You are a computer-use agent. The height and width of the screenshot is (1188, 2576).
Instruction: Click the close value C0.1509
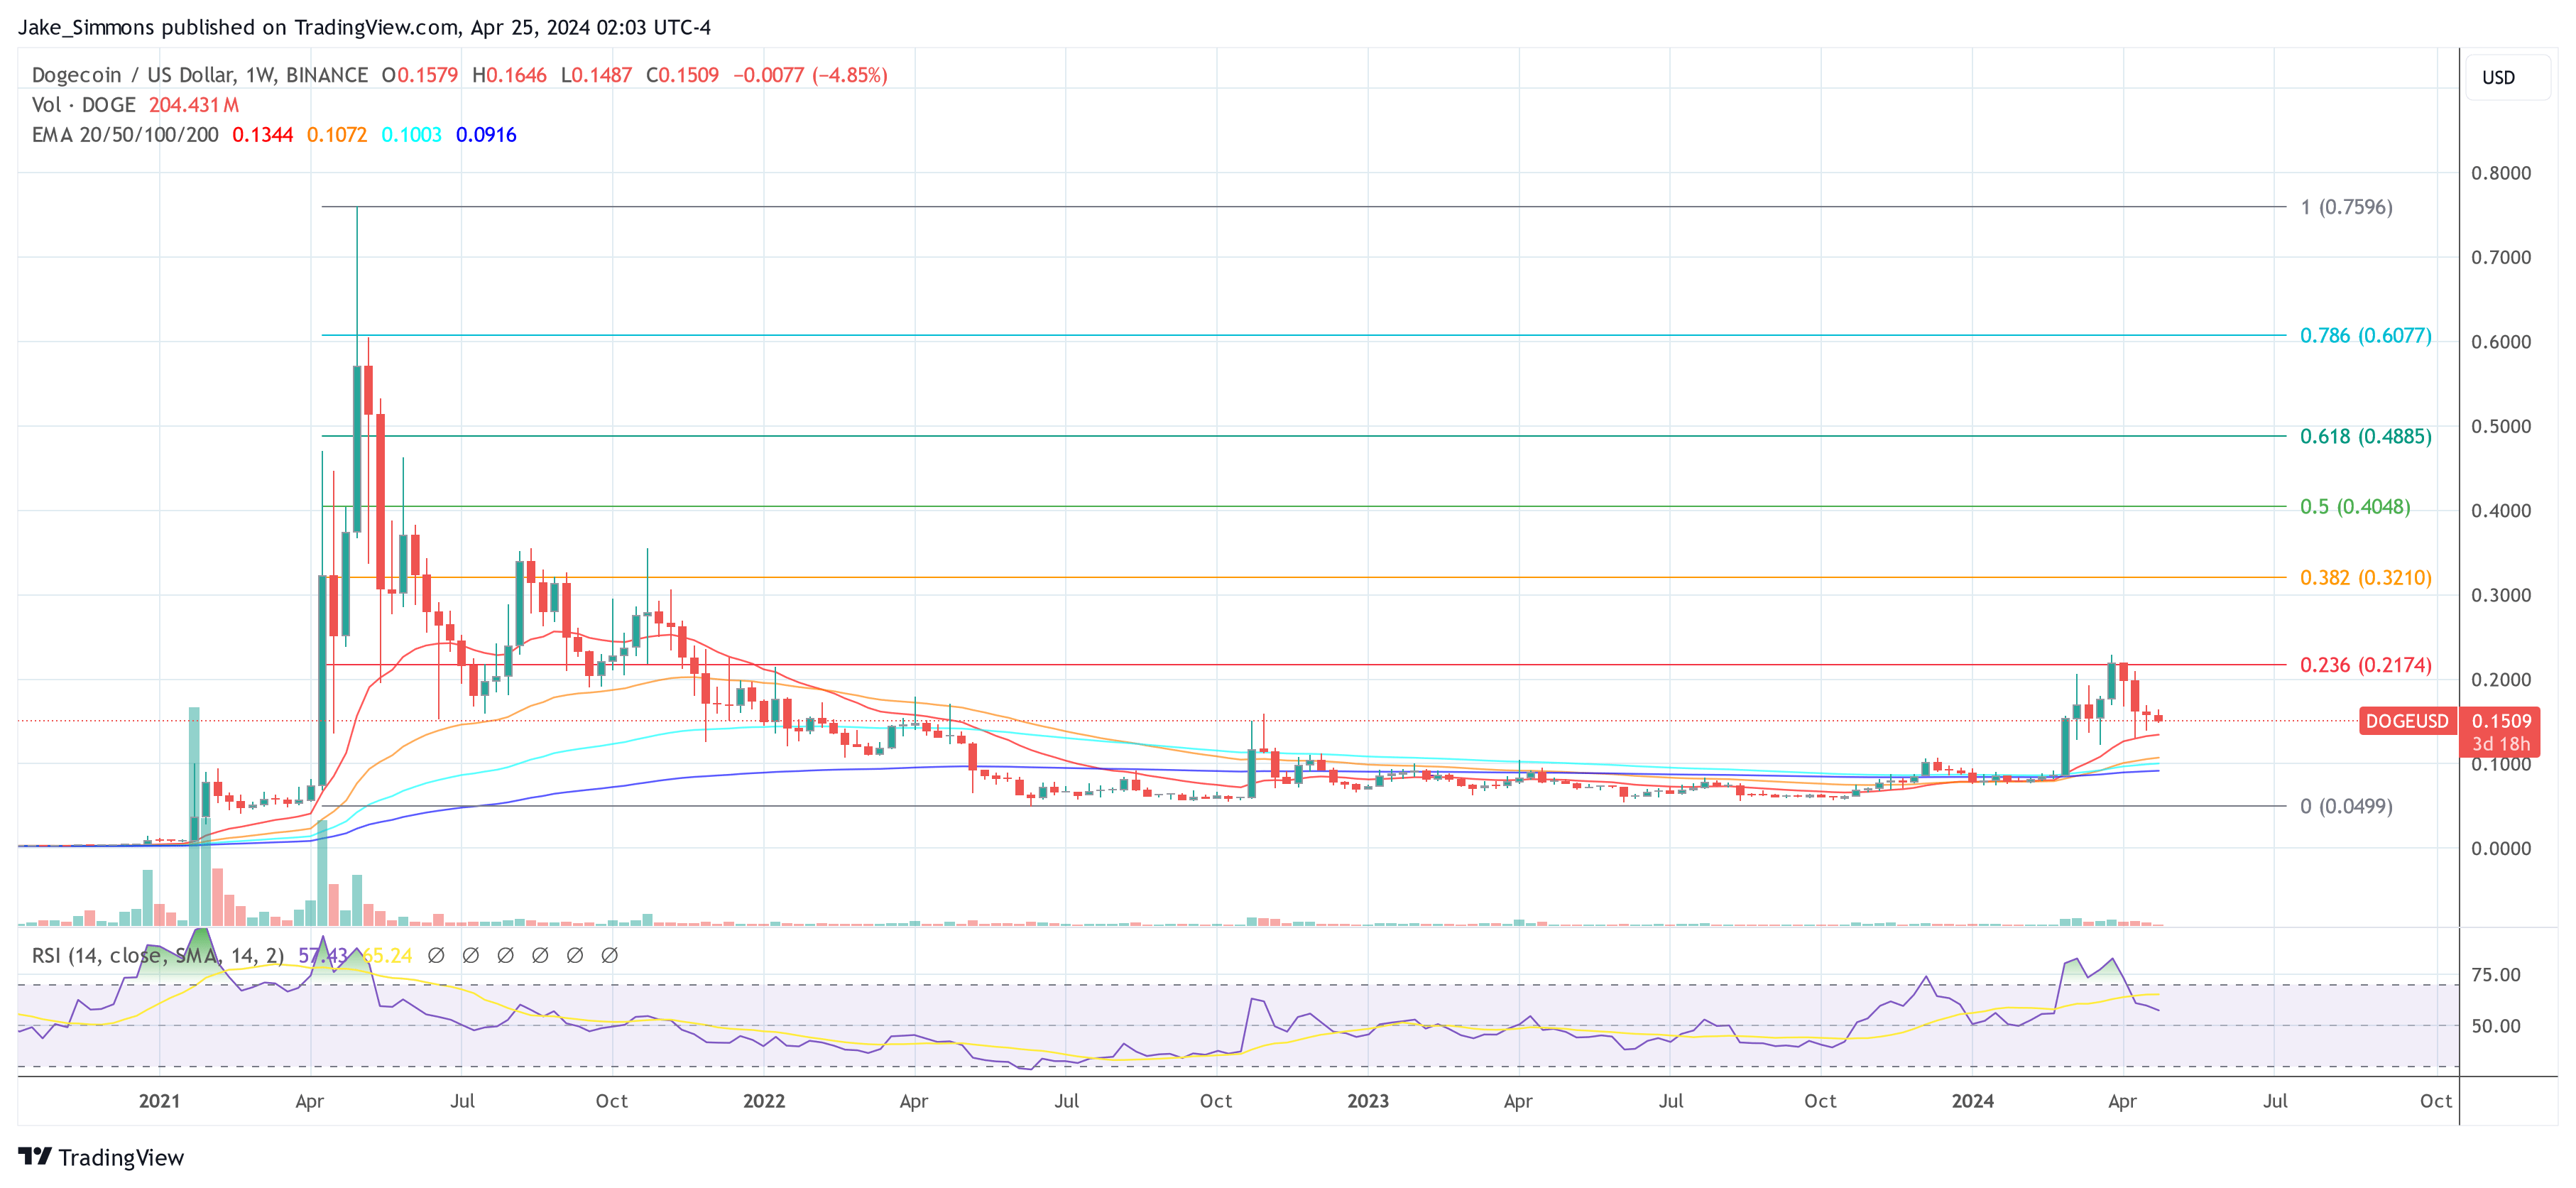[x=682, y=75]
